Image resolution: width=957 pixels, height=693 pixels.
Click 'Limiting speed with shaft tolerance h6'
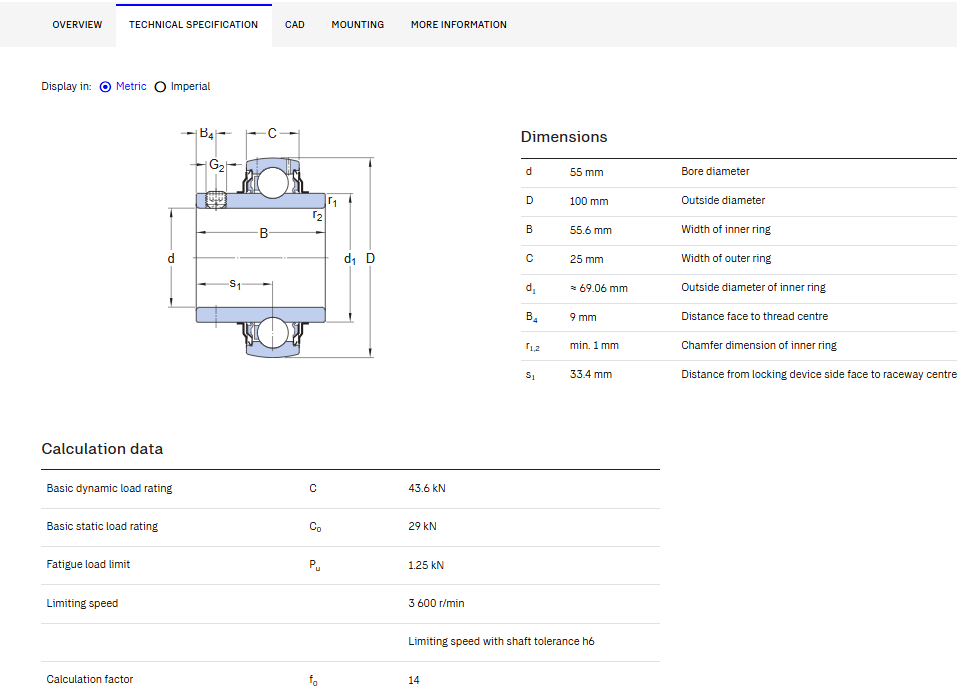[501, 641]
